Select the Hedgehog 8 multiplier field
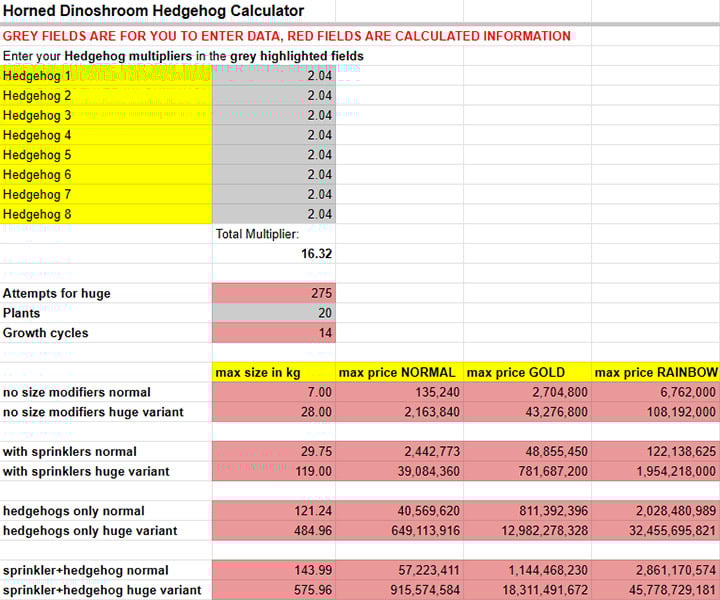Image resolution: width=720 pixels, height=600 pixels. (x=274, y=214)
